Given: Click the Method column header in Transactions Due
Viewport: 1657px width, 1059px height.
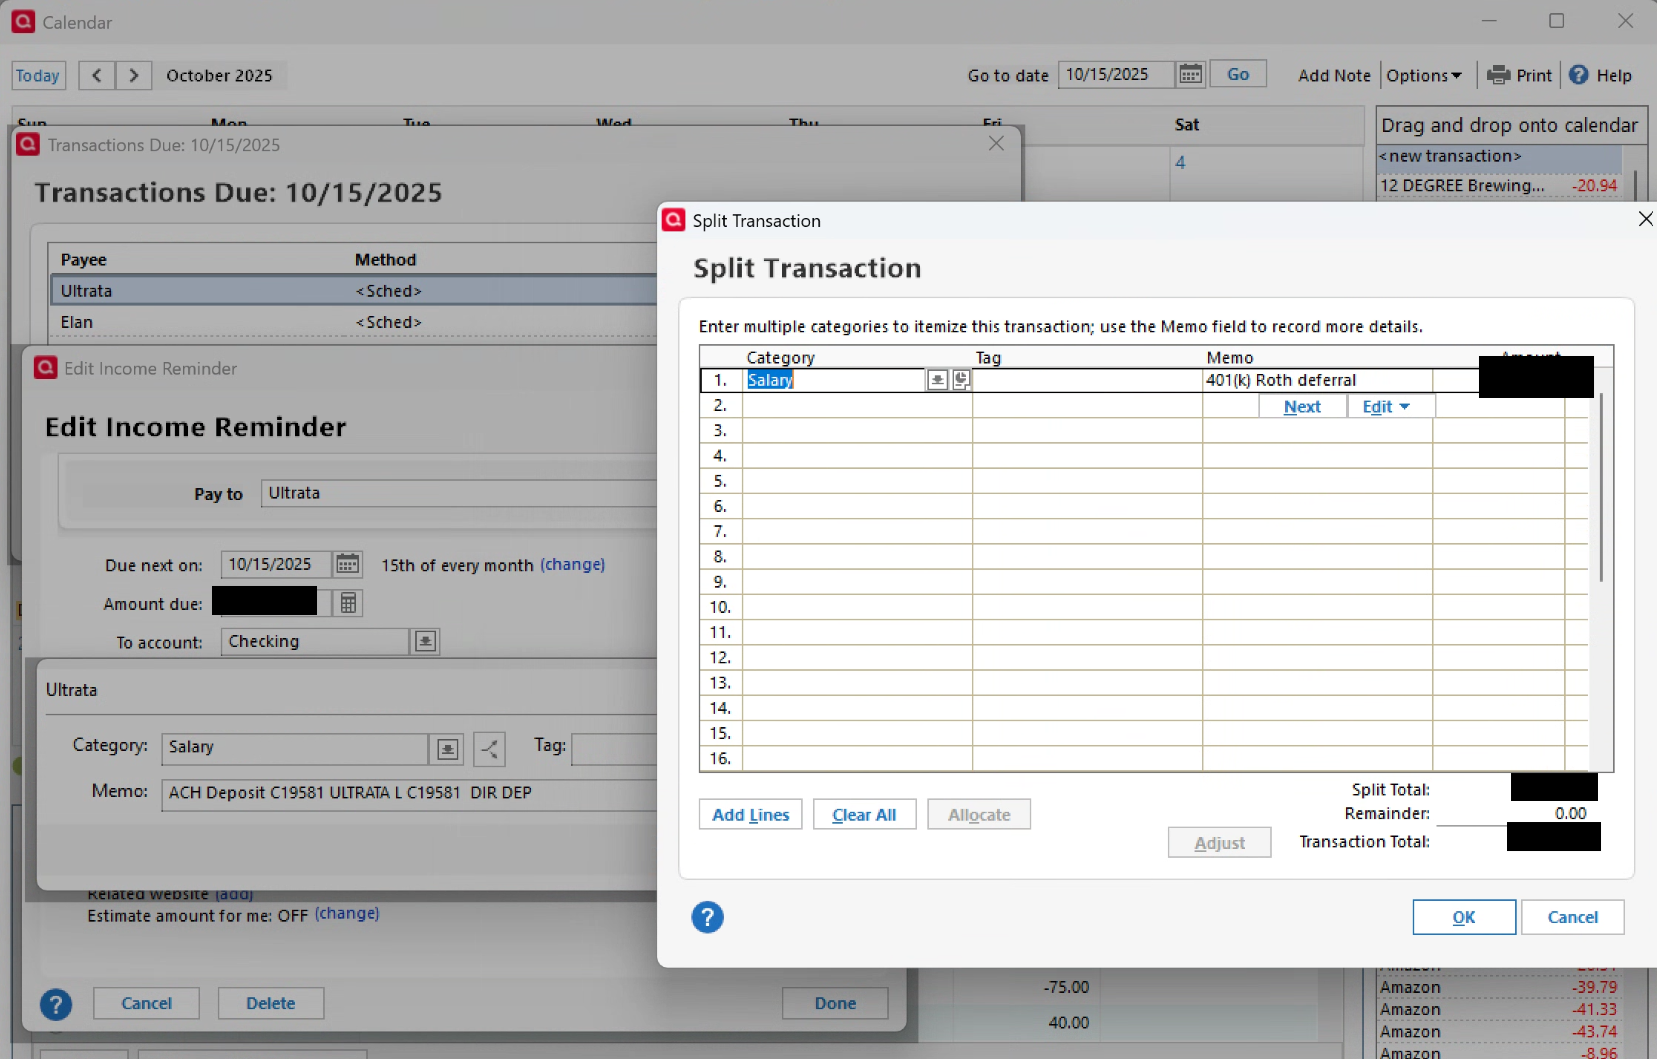Looking at the screenshot, I should tap(385, 259).
